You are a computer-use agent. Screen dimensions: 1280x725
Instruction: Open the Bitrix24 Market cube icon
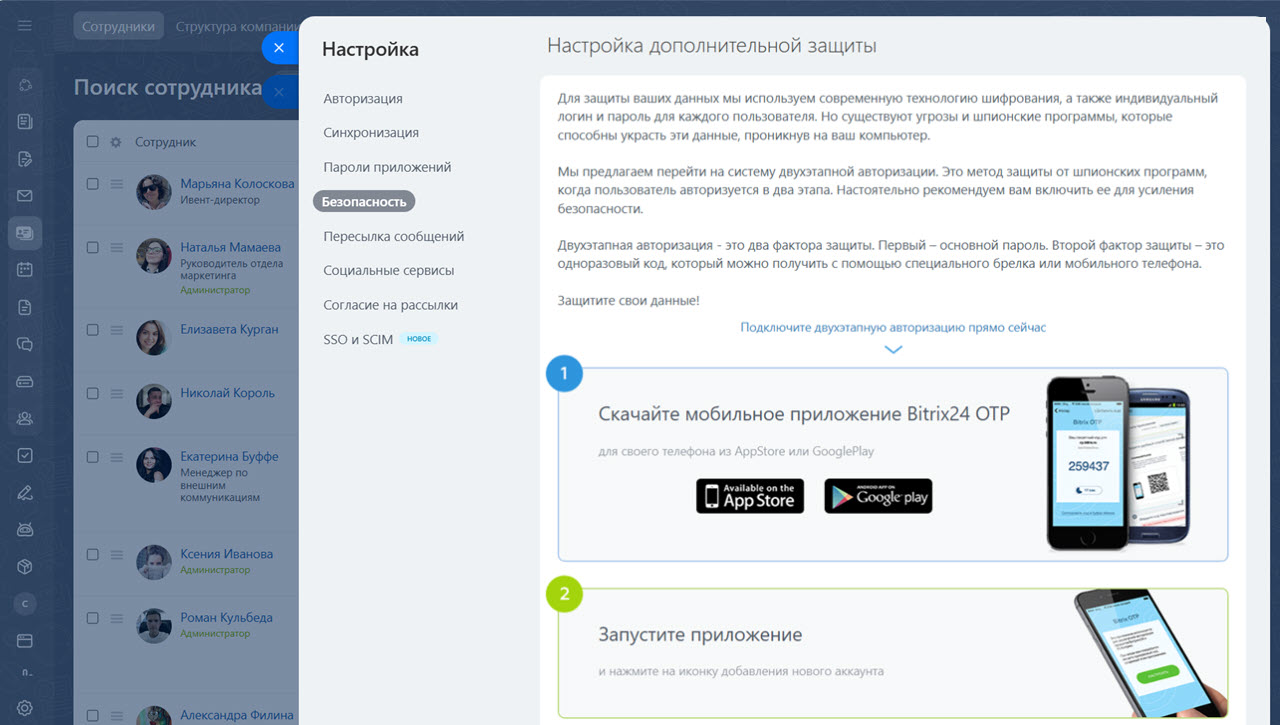pos(24,565)
